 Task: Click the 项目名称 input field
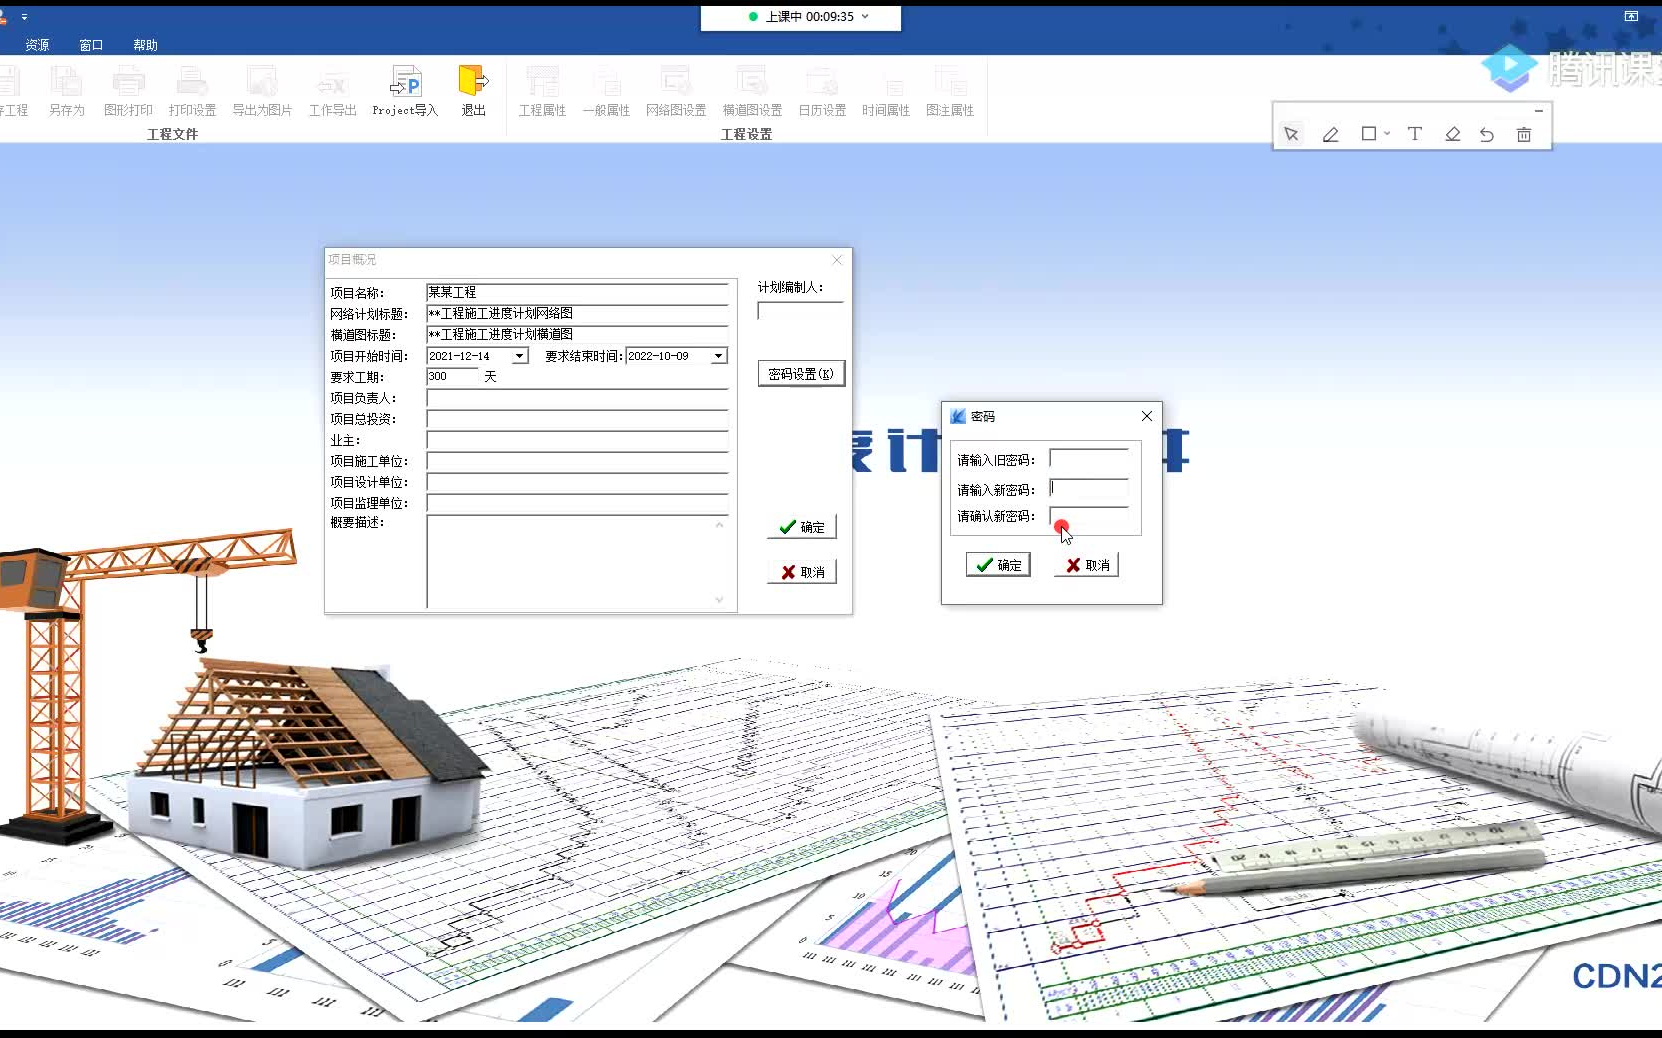click(577, 292)
